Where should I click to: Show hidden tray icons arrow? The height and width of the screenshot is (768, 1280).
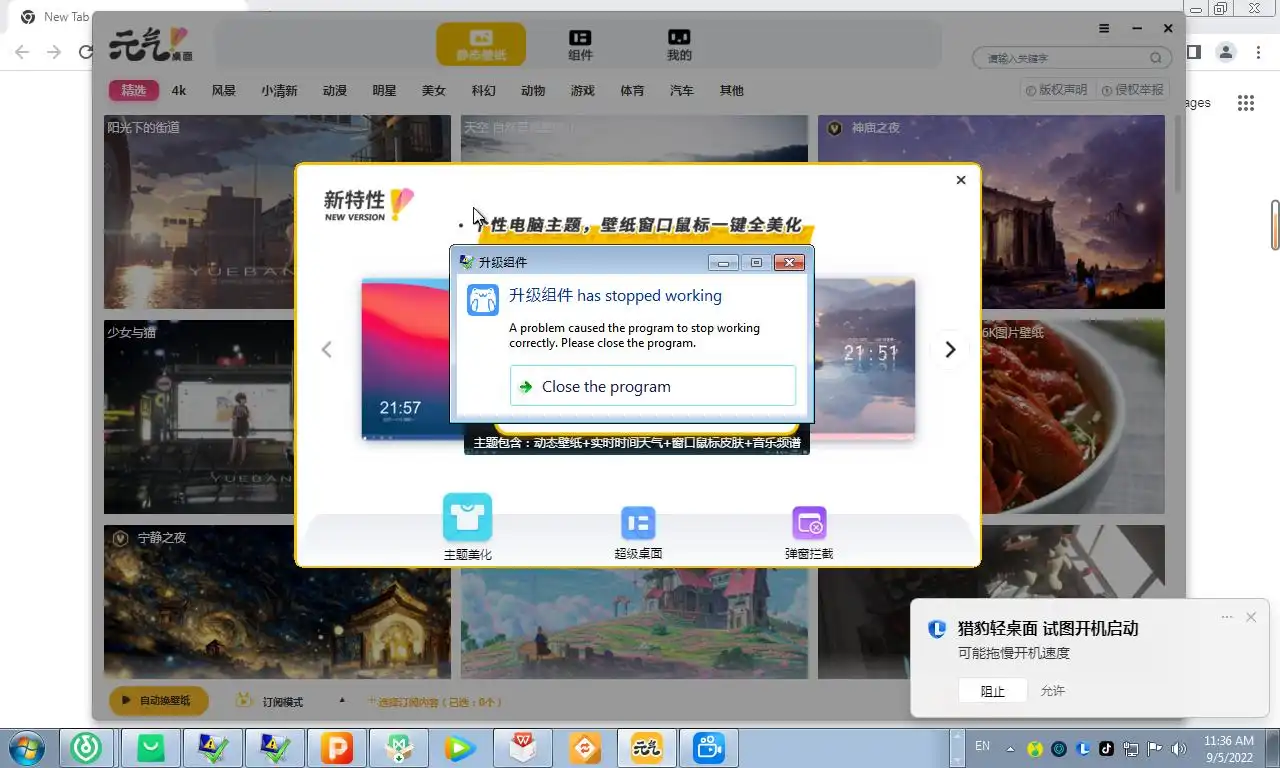1010,748
